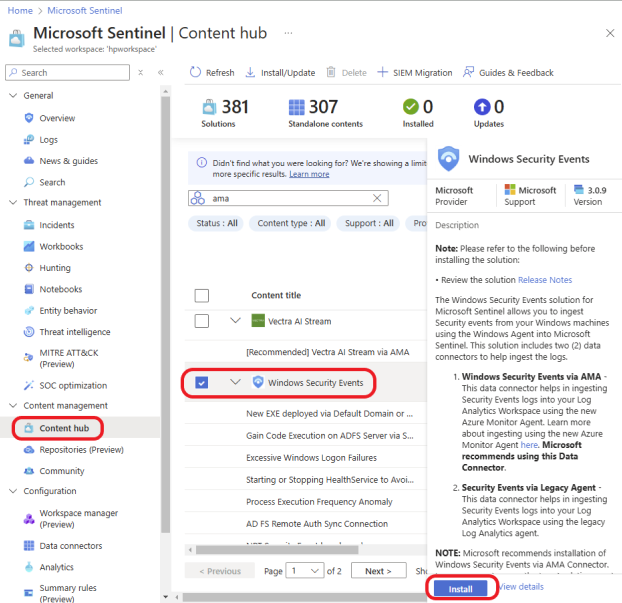622x603 pixels.
Task: Collapse the Vectra AI Stream row chevron
Action: pyautogui.click(x=235, y=320)
